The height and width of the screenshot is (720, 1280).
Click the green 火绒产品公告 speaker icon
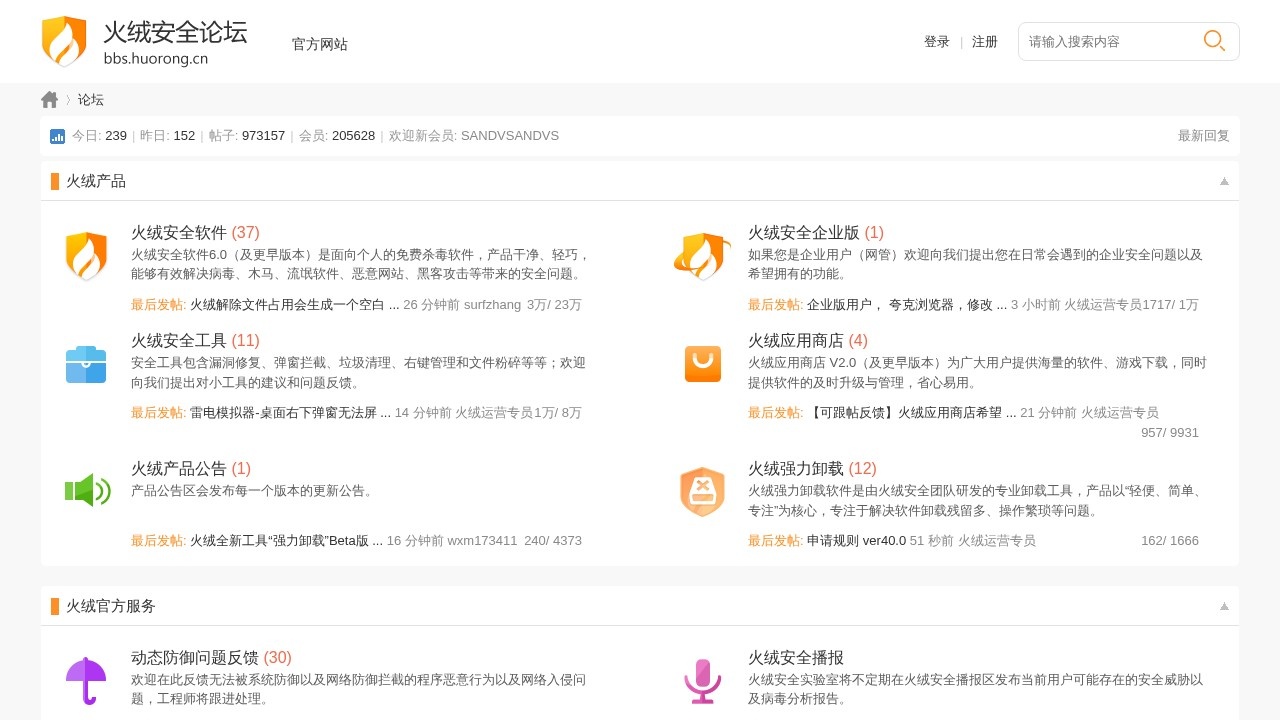(x=86, y=490)
